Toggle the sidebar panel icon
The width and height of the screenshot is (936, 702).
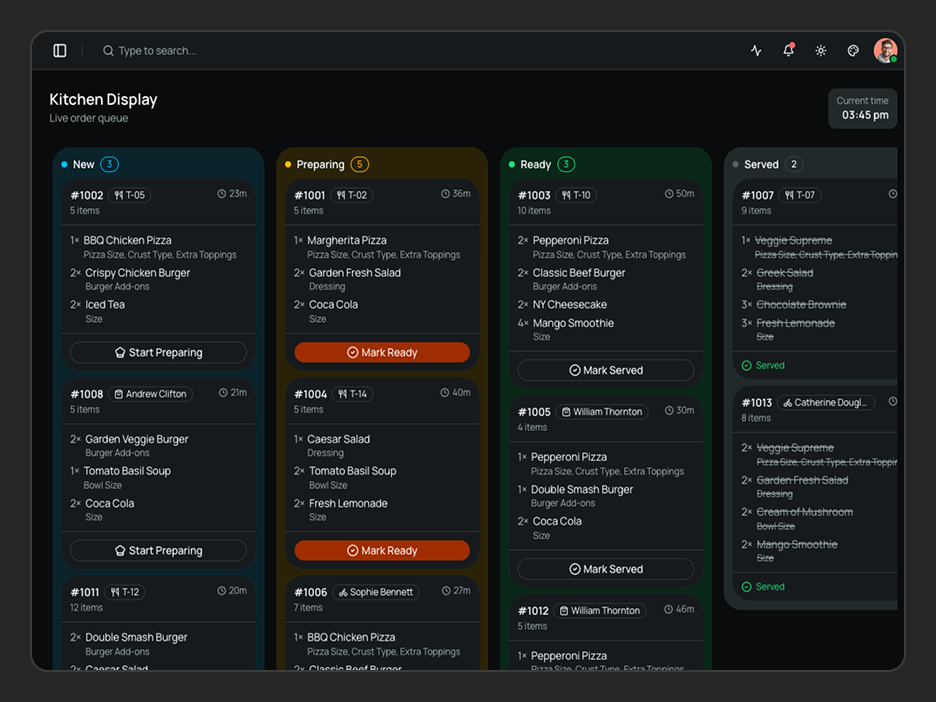point(60,51)
